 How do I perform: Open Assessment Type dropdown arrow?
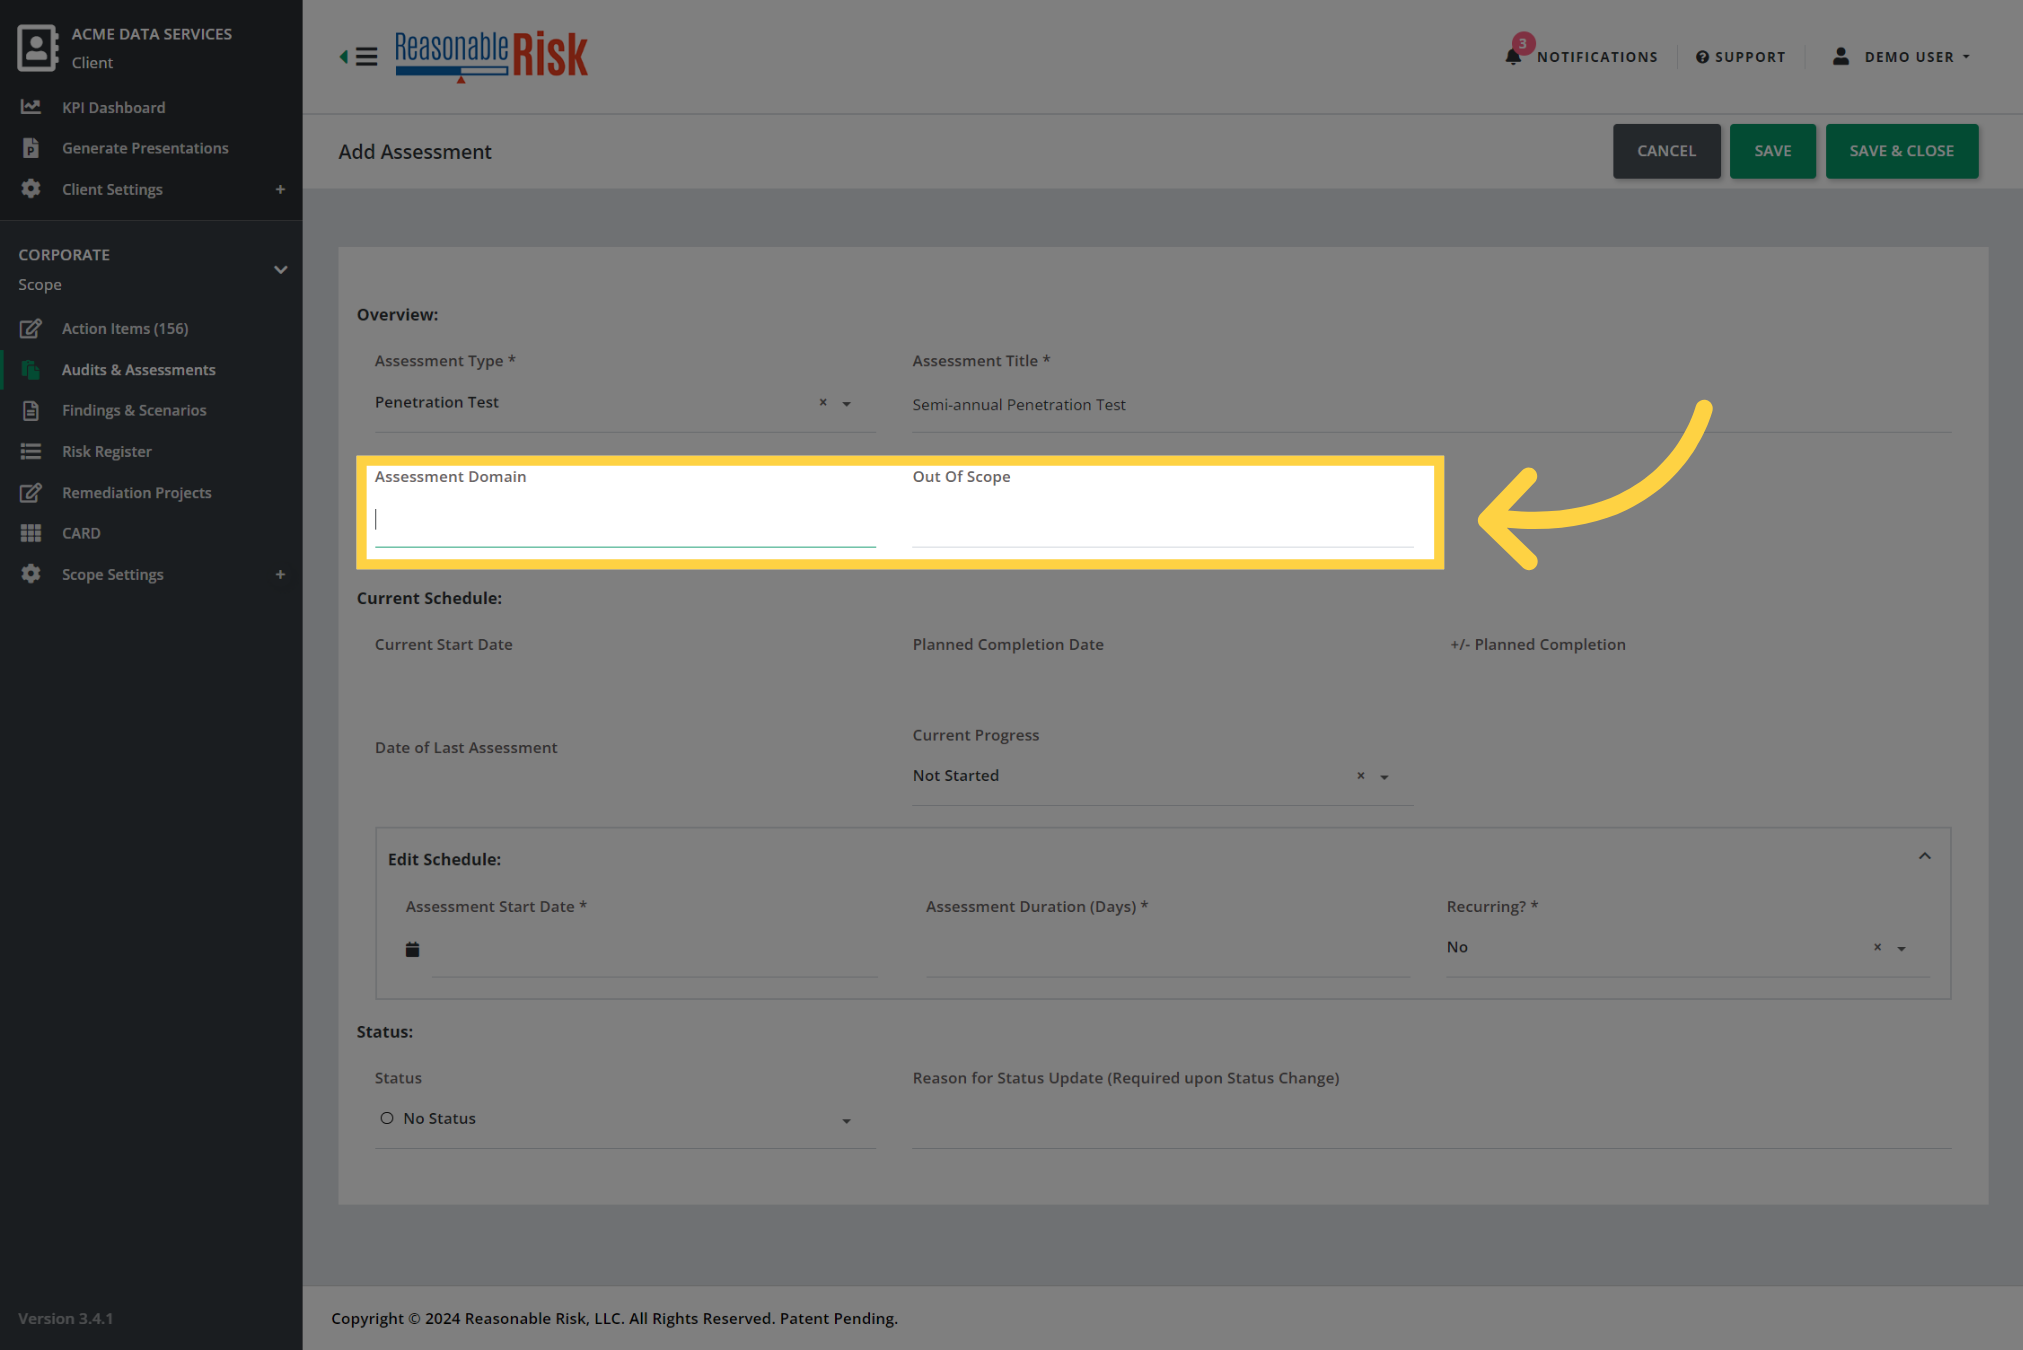[x=846, y=404]
